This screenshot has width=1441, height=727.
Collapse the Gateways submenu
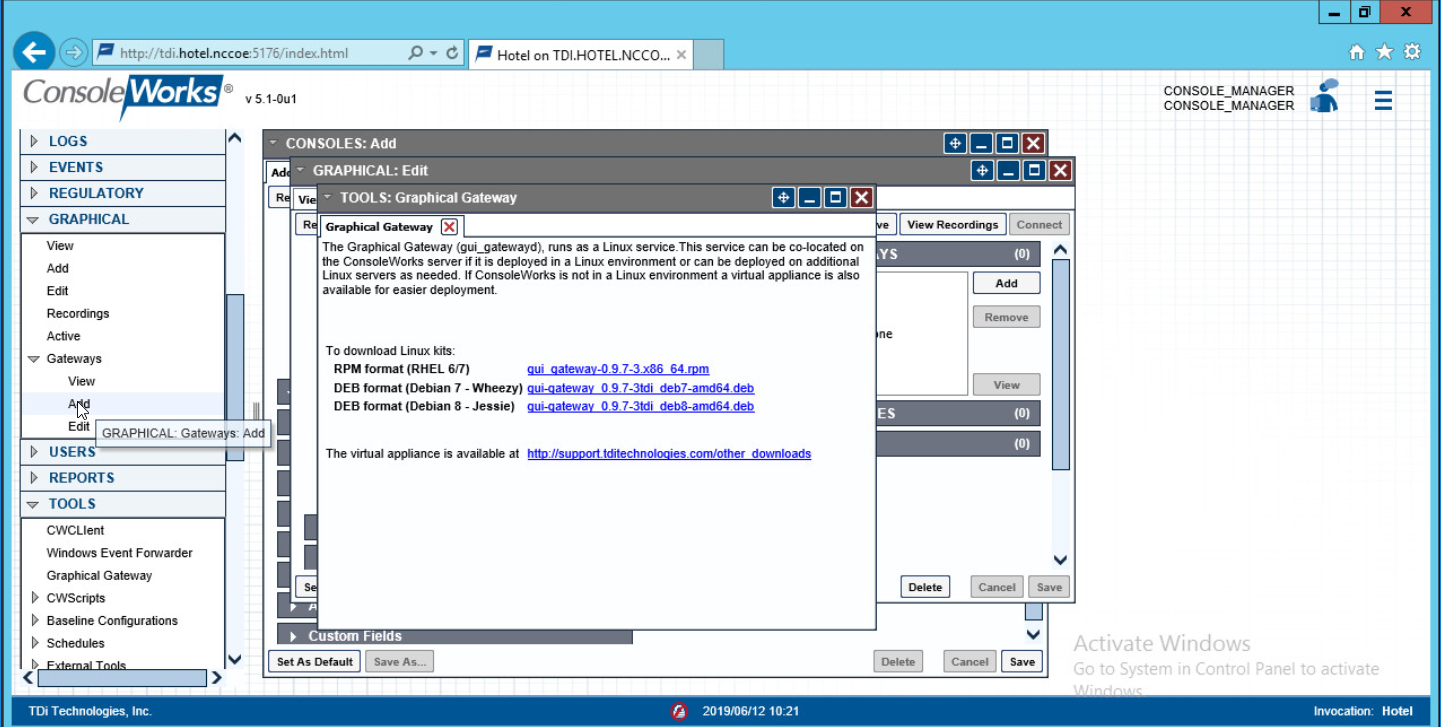tap(34, 359)
